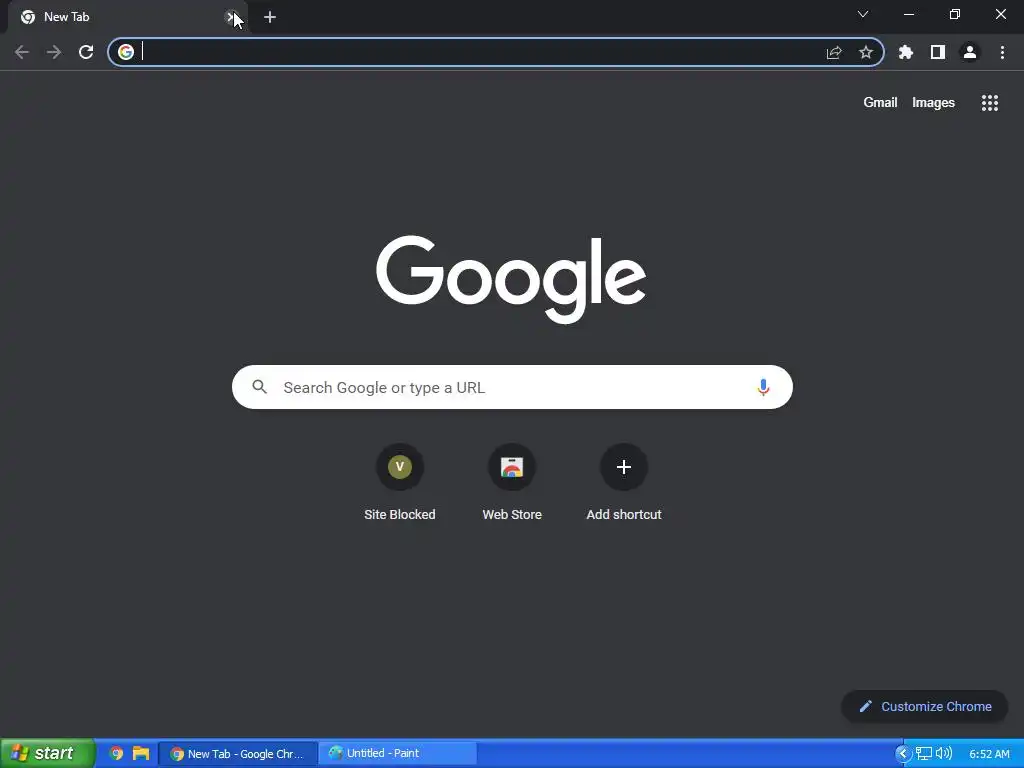Viewport: 1024px width, 768px height.
Task: Share this page via the share icon
Action: pyautogui.click(x=834, y=52)
